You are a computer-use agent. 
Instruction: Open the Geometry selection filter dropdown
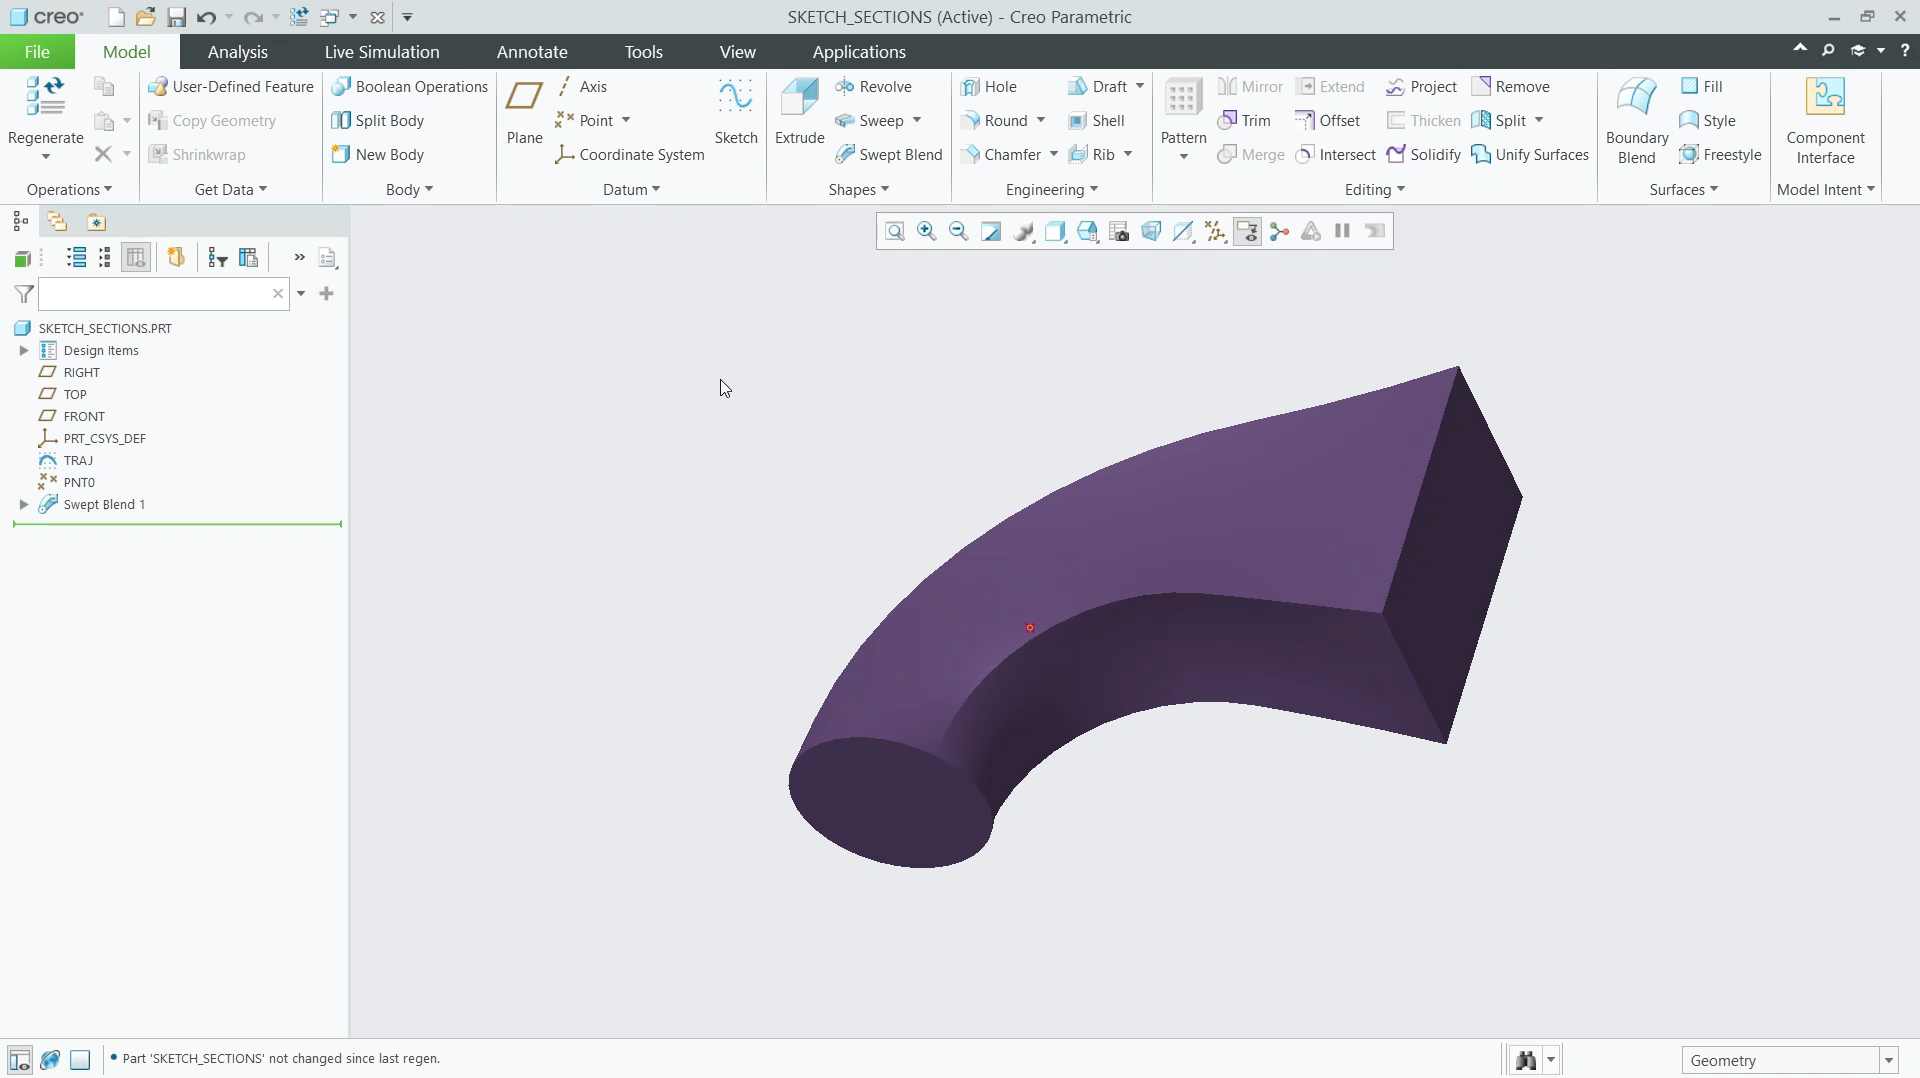[1888, 1059]
